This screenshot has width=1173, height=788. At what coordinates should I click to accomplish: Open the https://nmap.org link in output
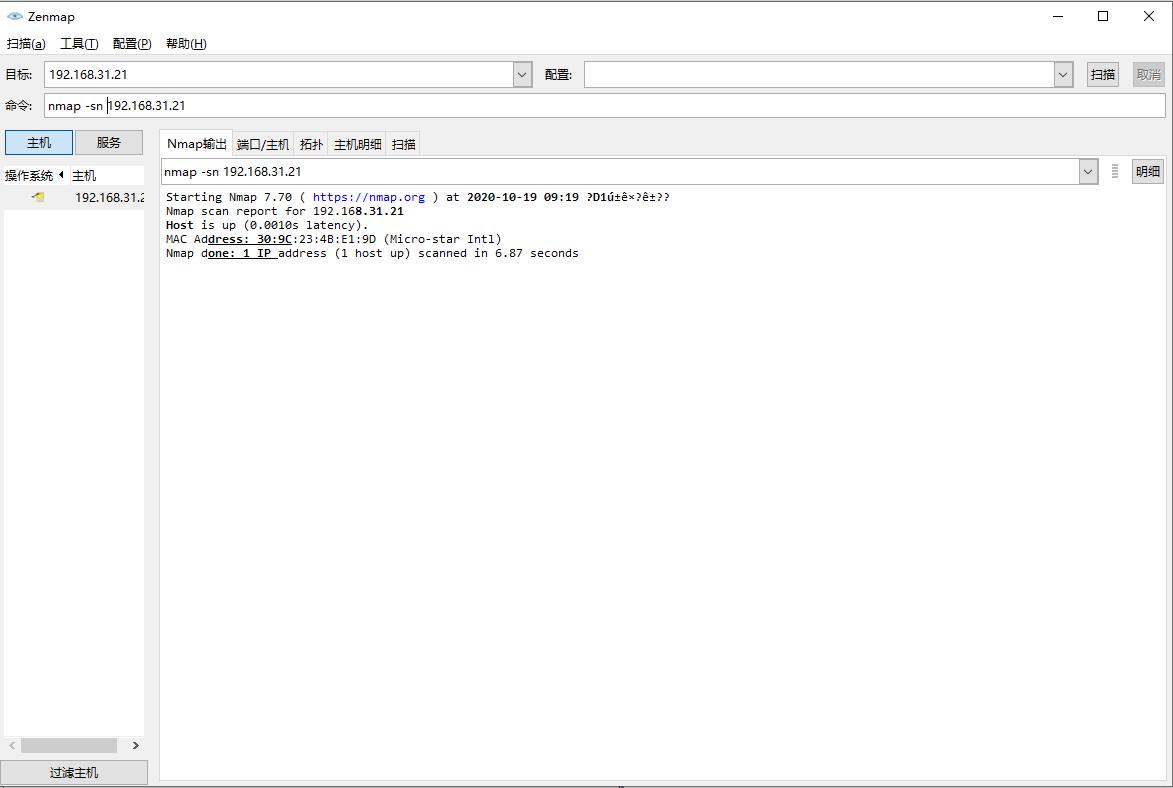(x=369, y=197)
